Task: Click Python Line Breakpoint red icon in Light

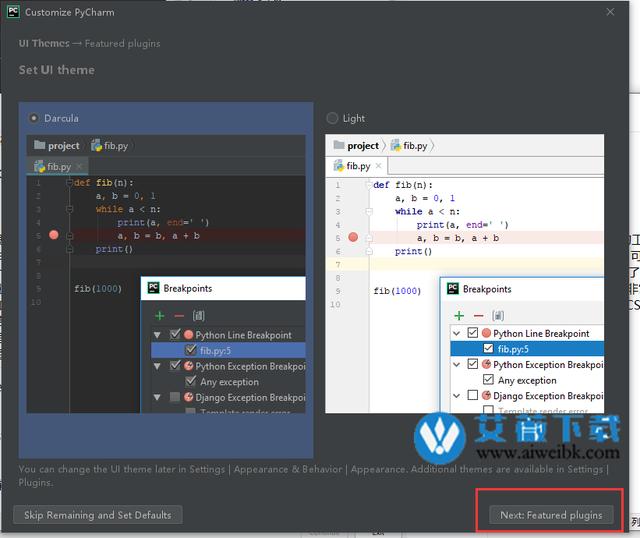Action: [x=486, y=333]
